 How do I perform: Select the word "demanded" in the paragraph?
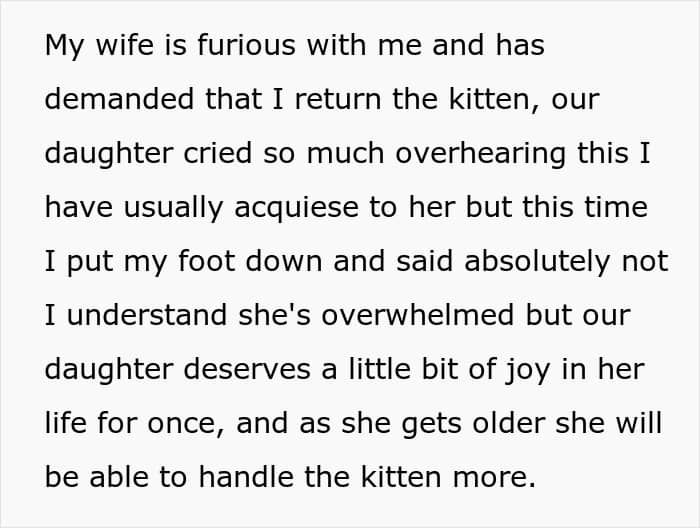click(119, 99)
